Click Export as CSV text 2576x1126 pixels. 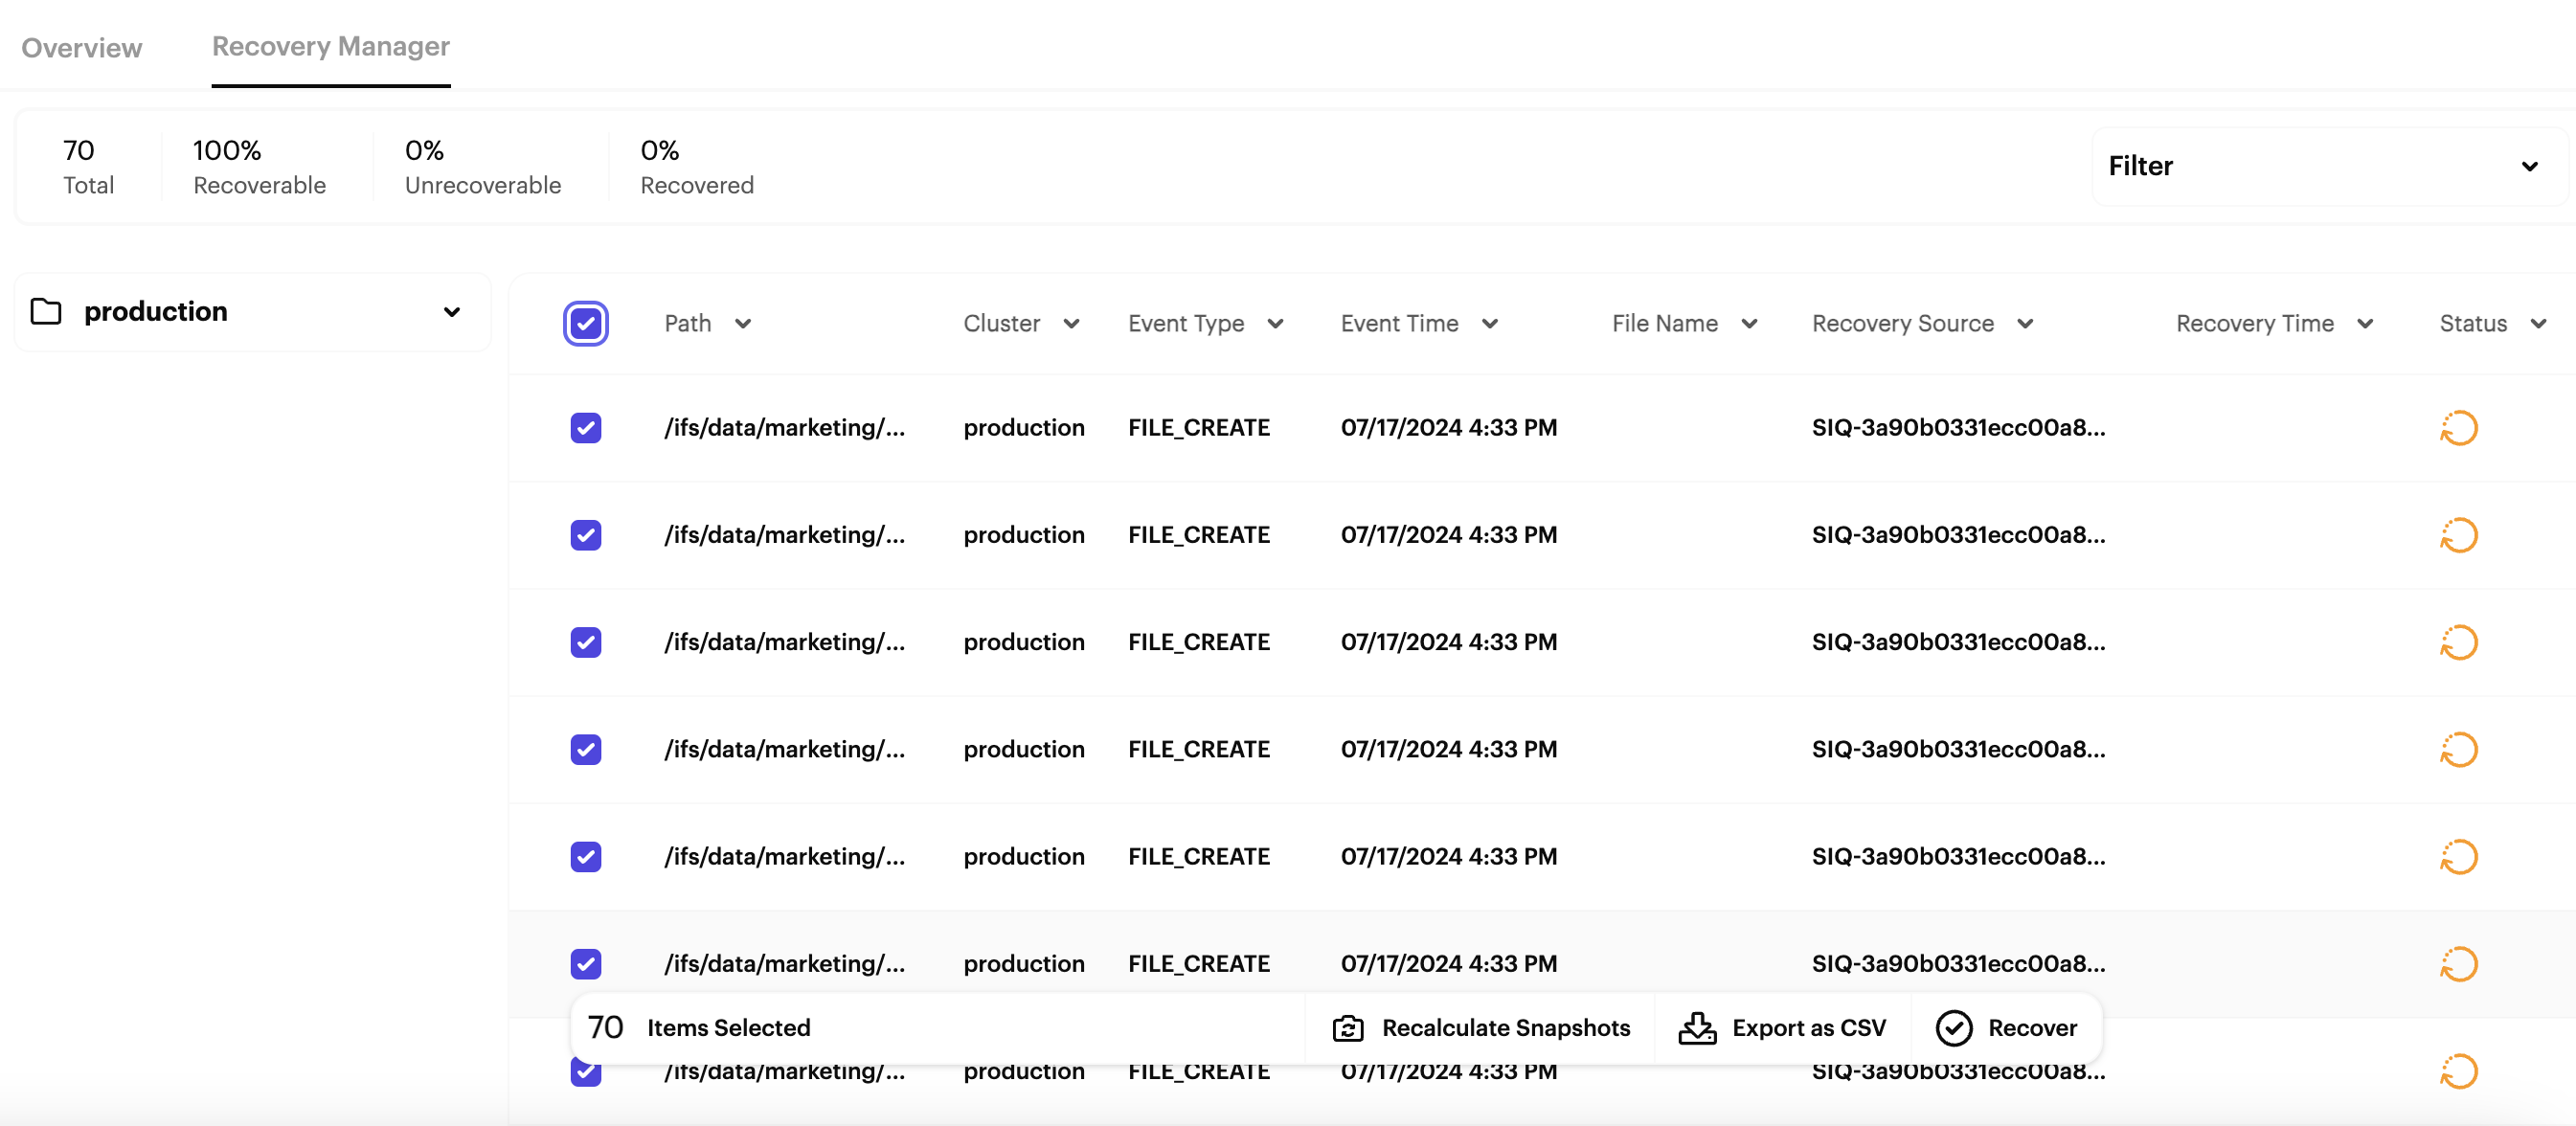(x=1808, y=1028)
